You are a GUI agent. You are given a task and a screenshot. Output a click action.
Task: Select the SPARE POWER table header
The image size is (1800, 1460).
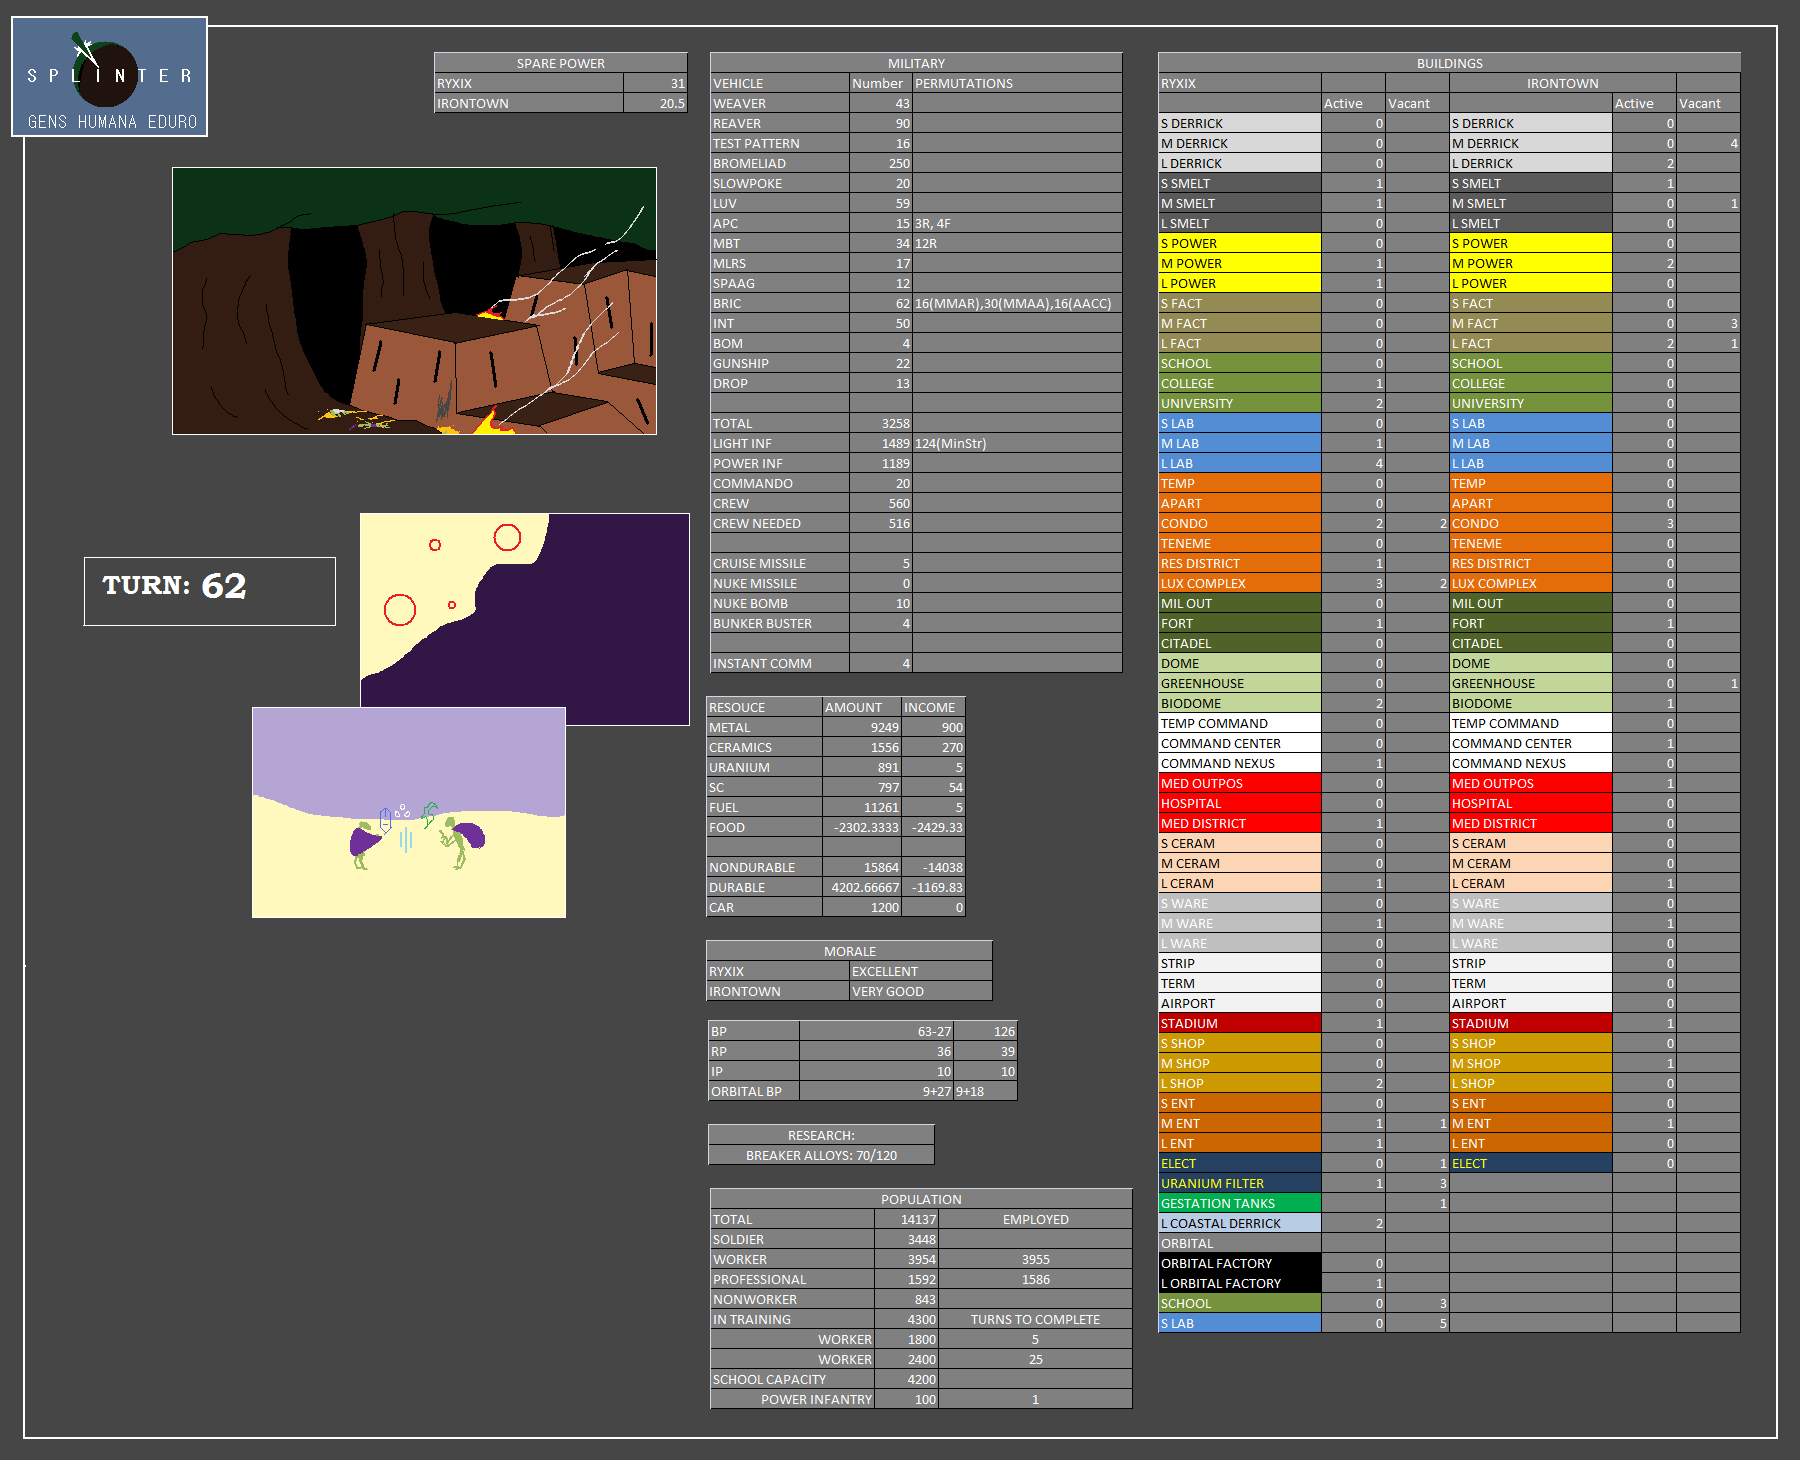[x=560, y=63]
